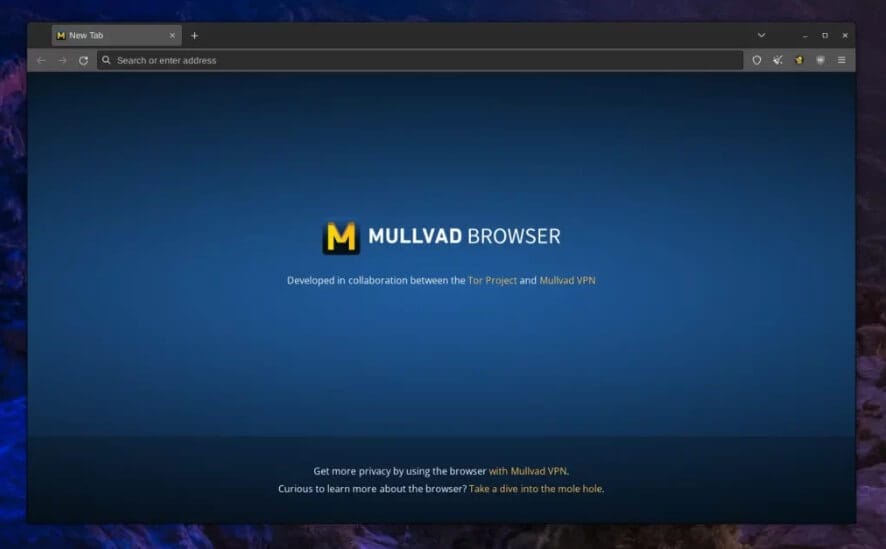Expand the list all tabs chevron
The height and width of the screenshot is (549, 886).
pyautogui.click(x=762, y=35)
